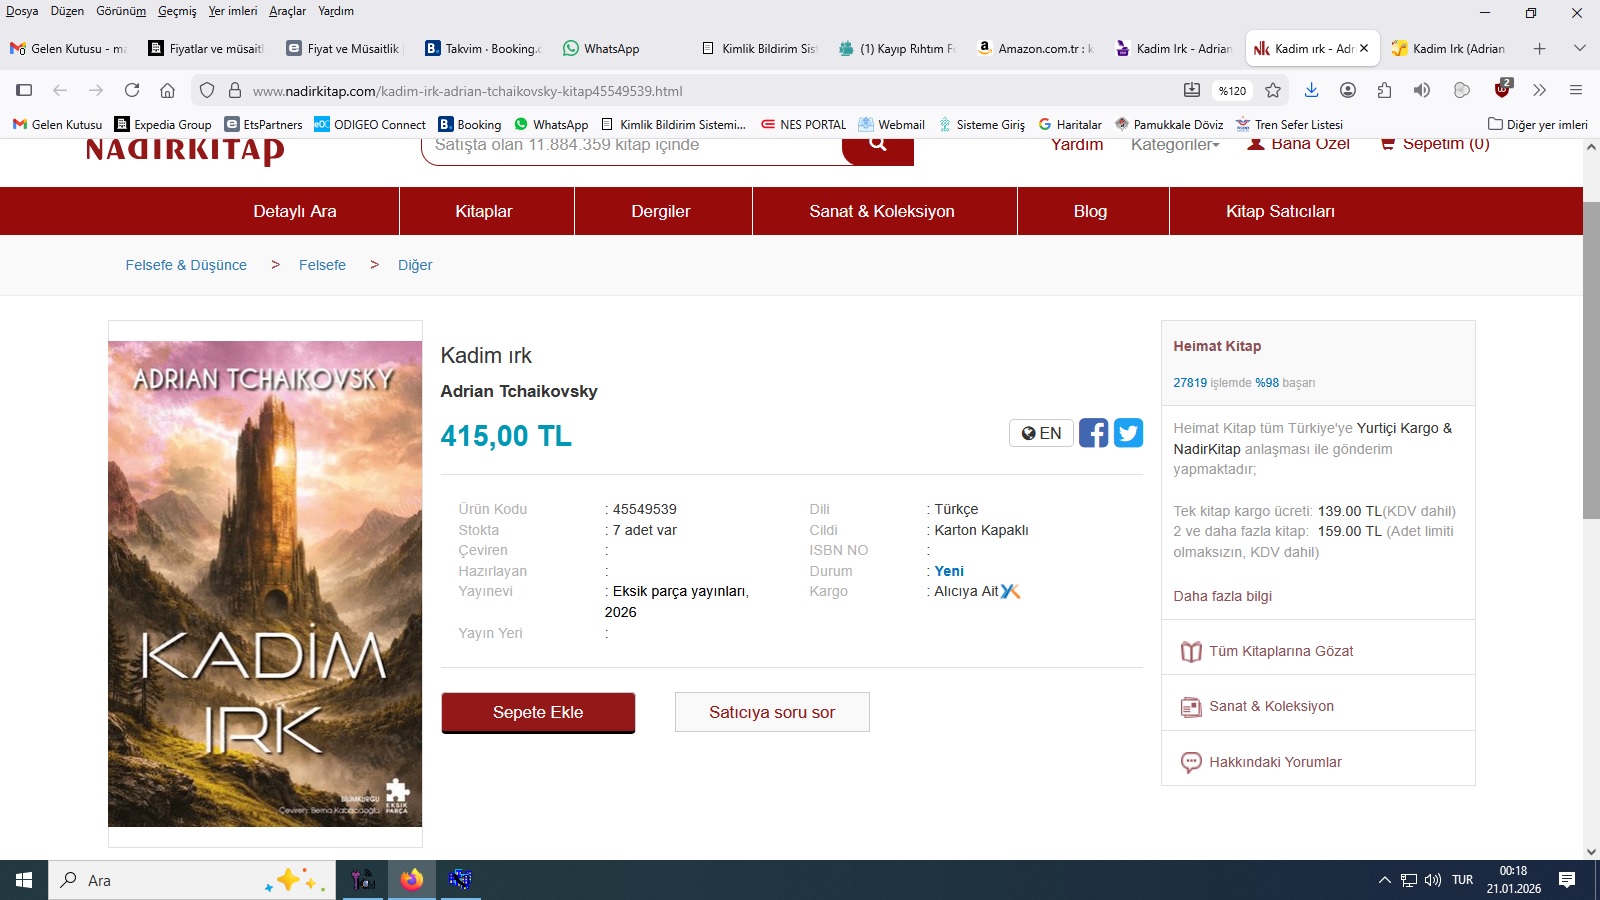Open the Yer imleri menu
Image resolution: width=1600 pixels, height=900 pixels.
point(232,11)
